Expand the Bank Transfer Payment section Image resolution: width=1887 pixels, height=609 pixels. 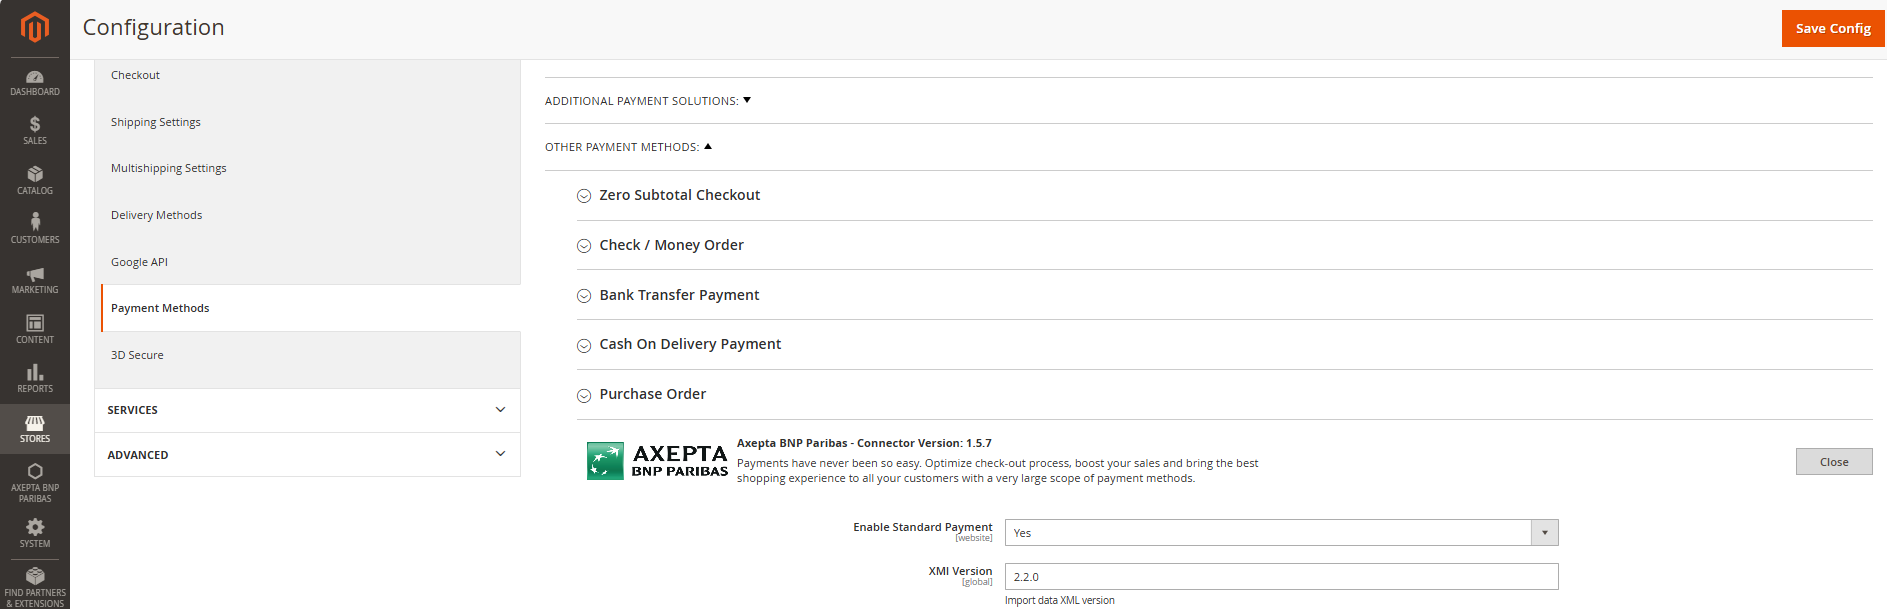coord(679,295)
